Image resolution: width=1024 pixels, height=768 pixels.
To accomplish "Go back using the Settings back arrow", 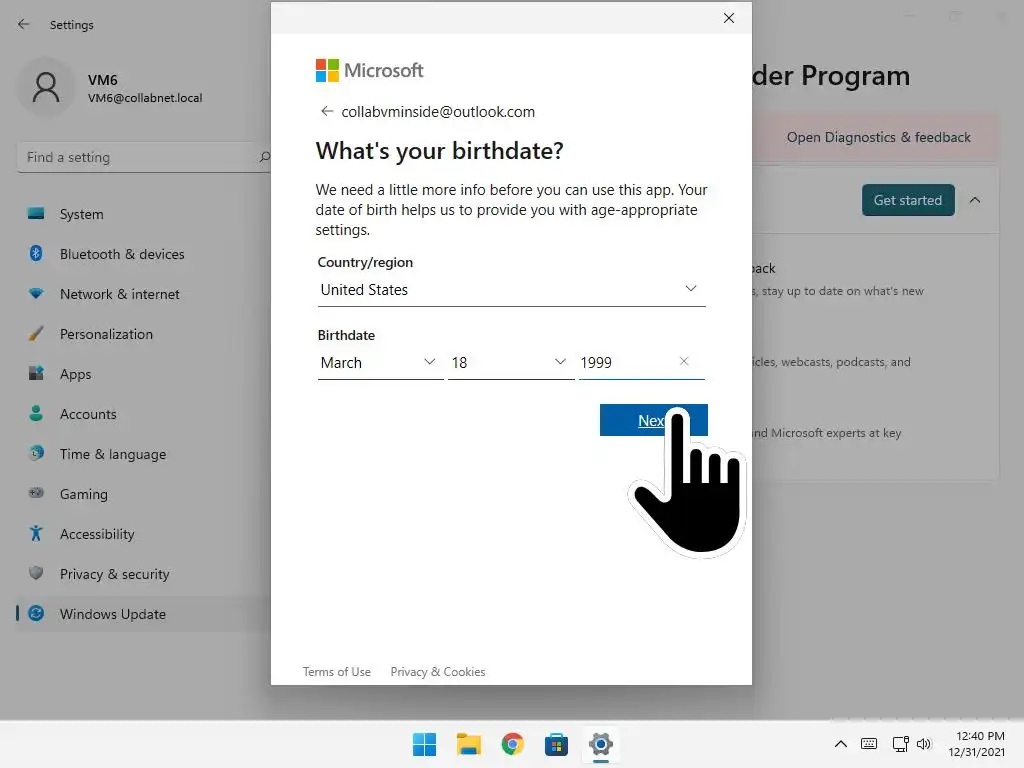I will click(24, 25).
